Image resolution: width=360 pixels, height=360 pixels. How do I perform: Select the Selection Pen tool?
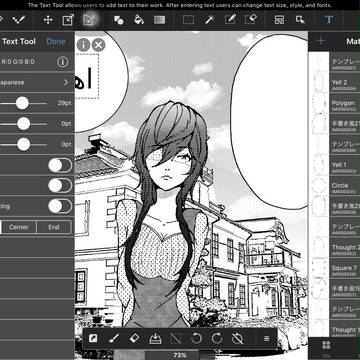point(230,20)
